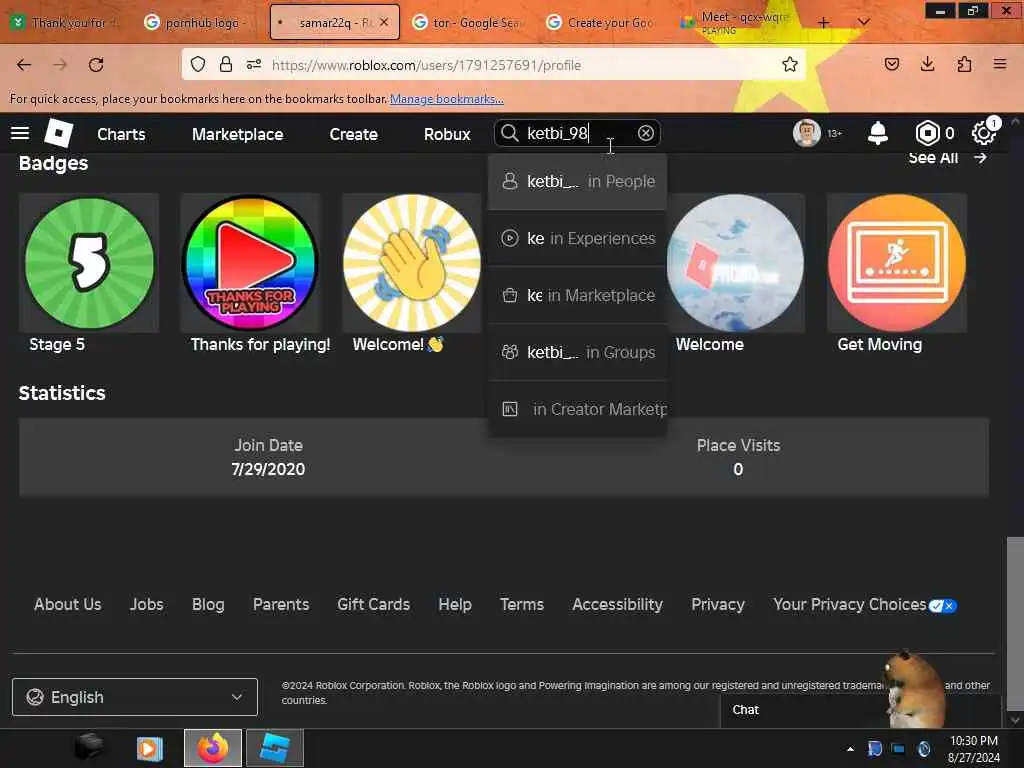Search in Experiences suggestion
The width and height of the screenshot is (1024, 768).
point(577,238)
